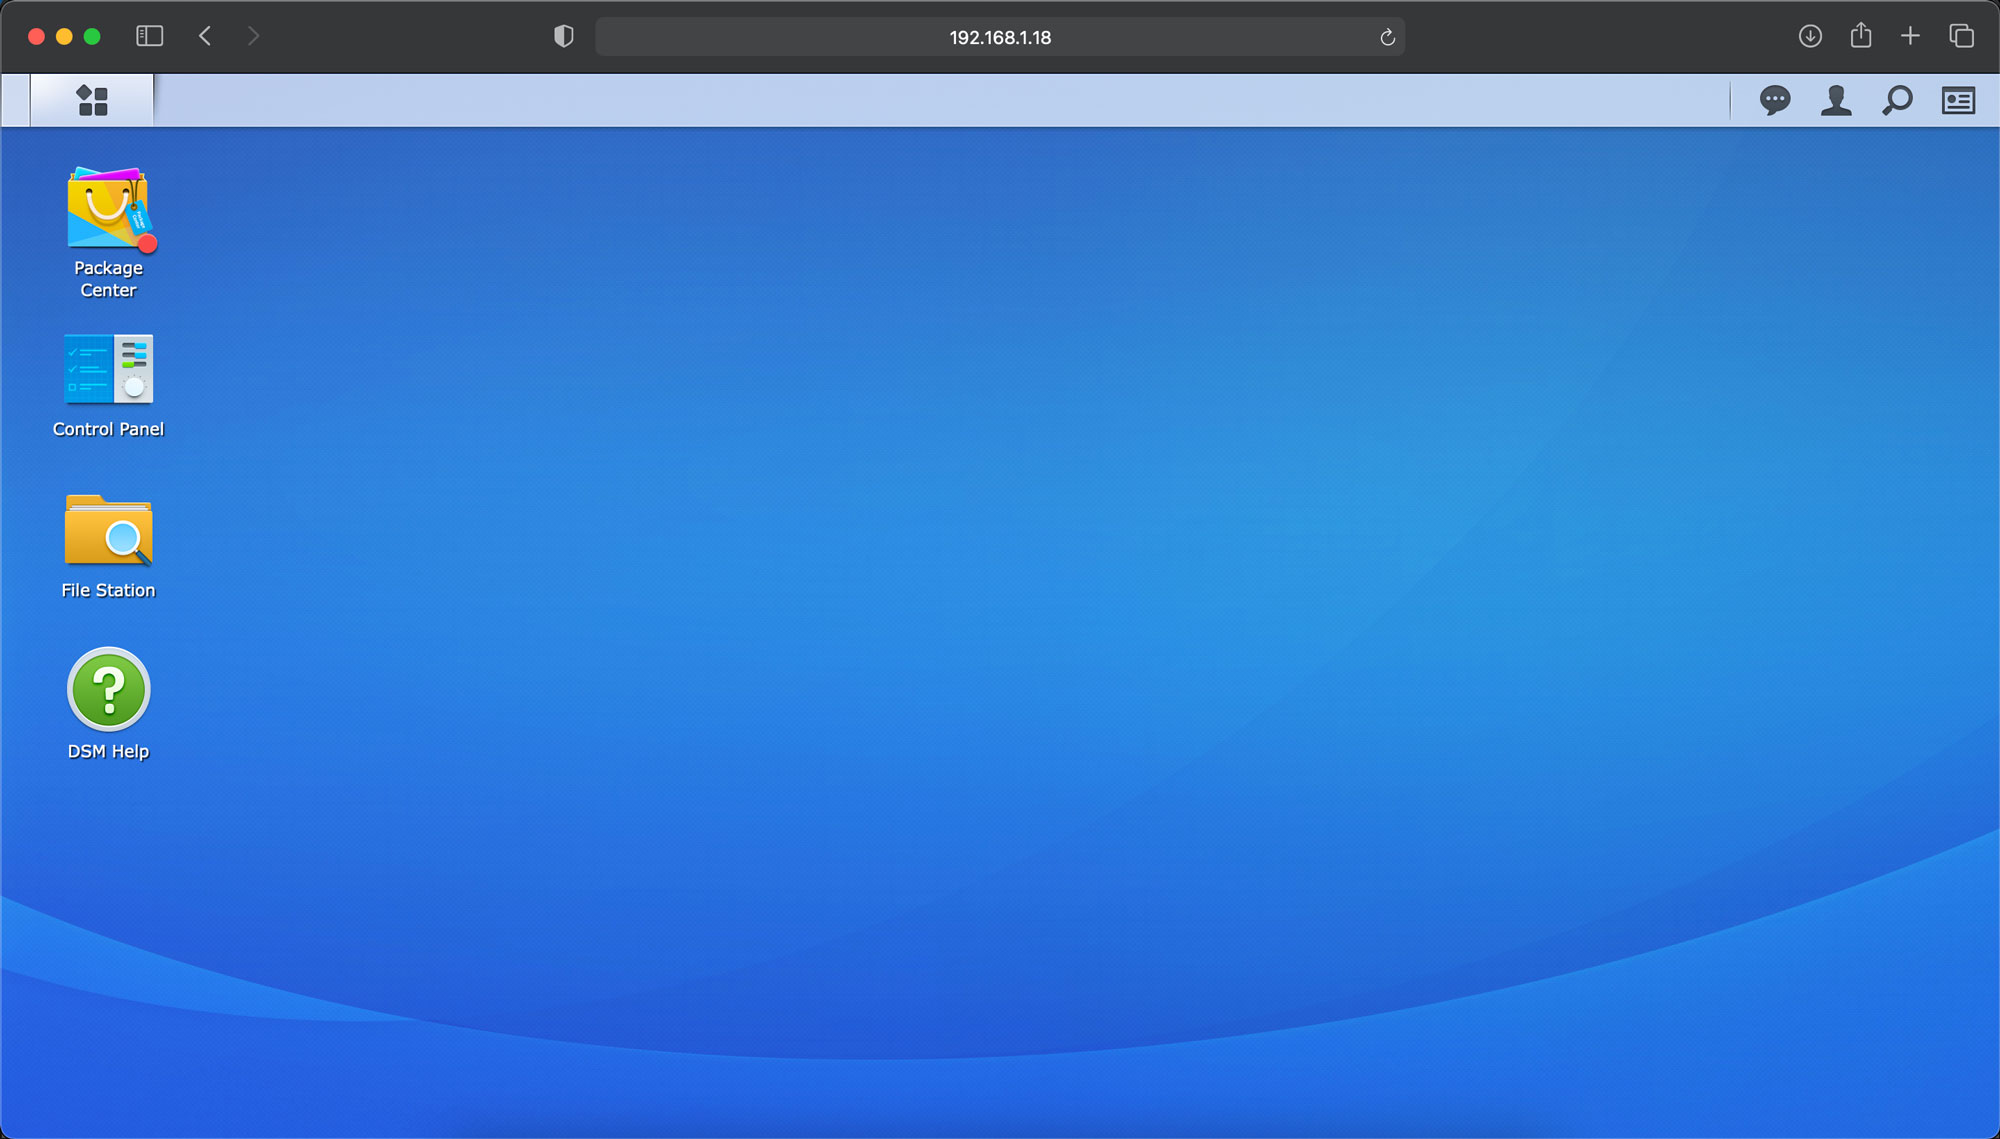The height and width of the screenshot is (1139, 2000).
Task: Go back to previous page
Action: click(x=205, y=37)
